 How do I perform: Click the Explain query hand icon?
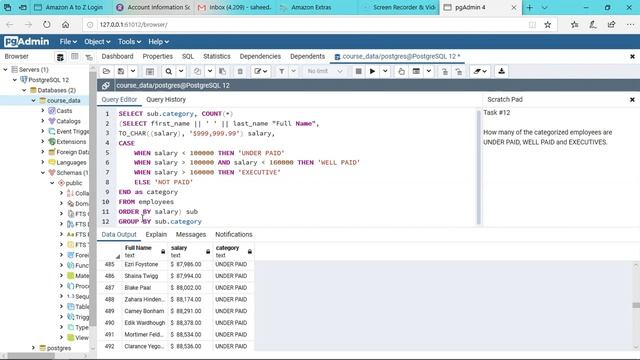pos(402,71)
